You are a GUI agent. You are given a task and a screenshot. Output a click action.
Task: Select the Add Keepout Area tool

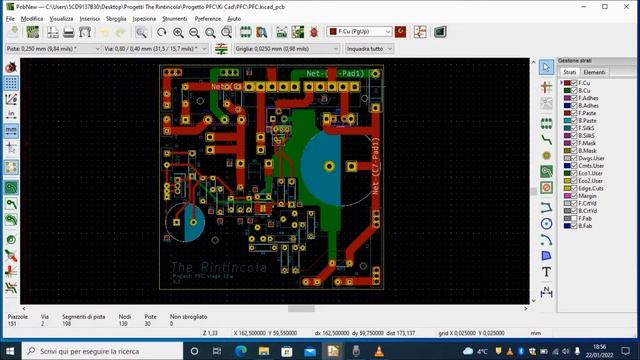547,188
